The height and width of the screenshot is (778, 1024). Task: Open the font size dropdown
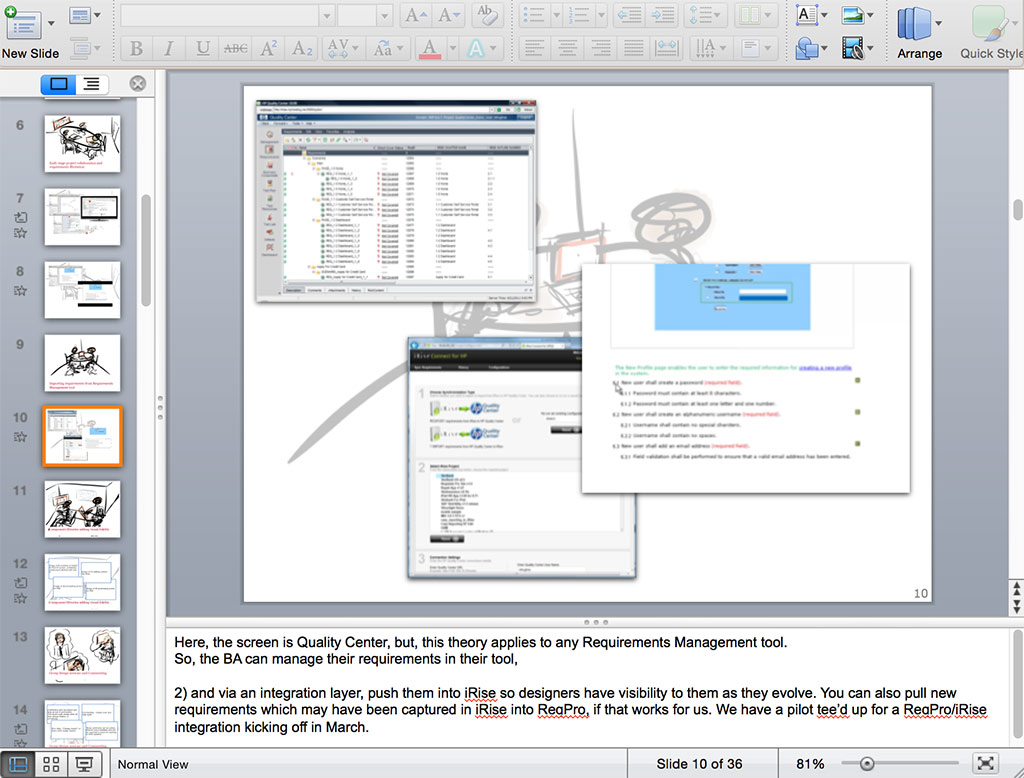point(384,16)
